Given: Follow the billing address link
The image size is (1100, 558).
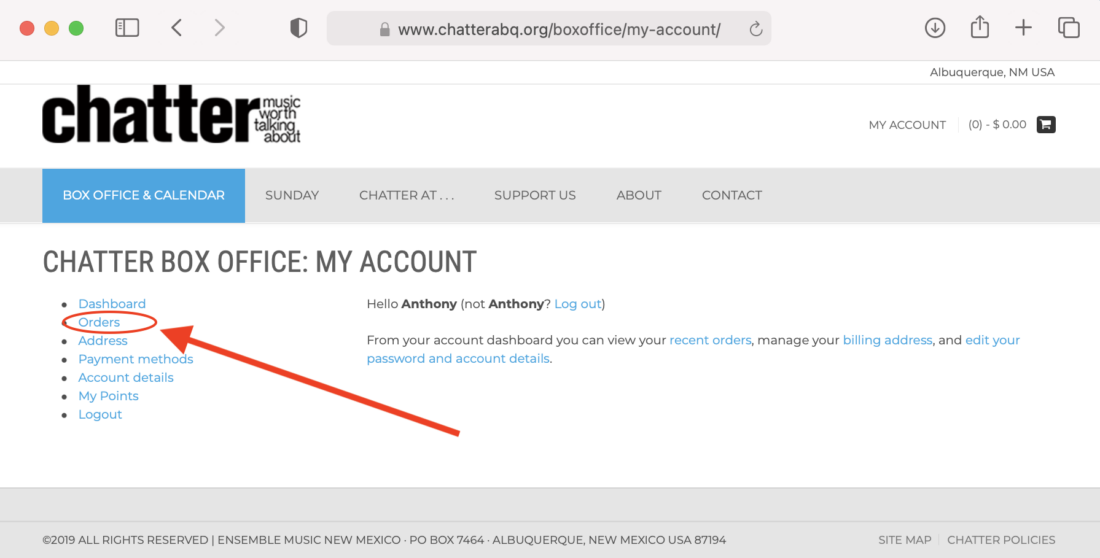Looking at the screenshot, I should [887, 340].
